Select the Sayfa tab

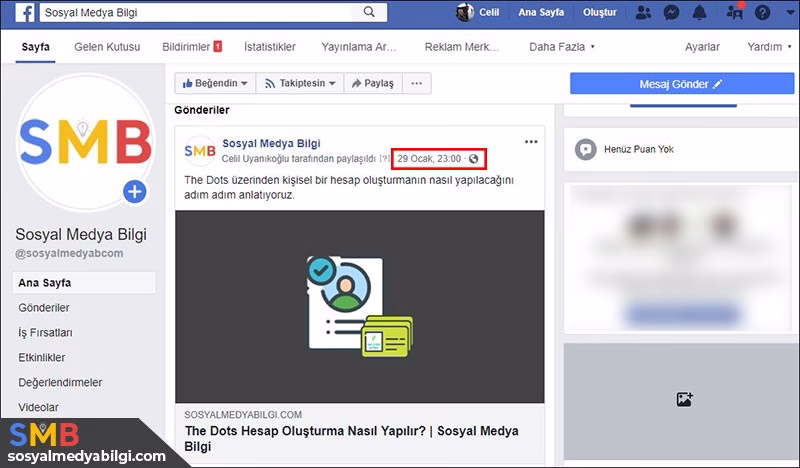tap(36, 47)
